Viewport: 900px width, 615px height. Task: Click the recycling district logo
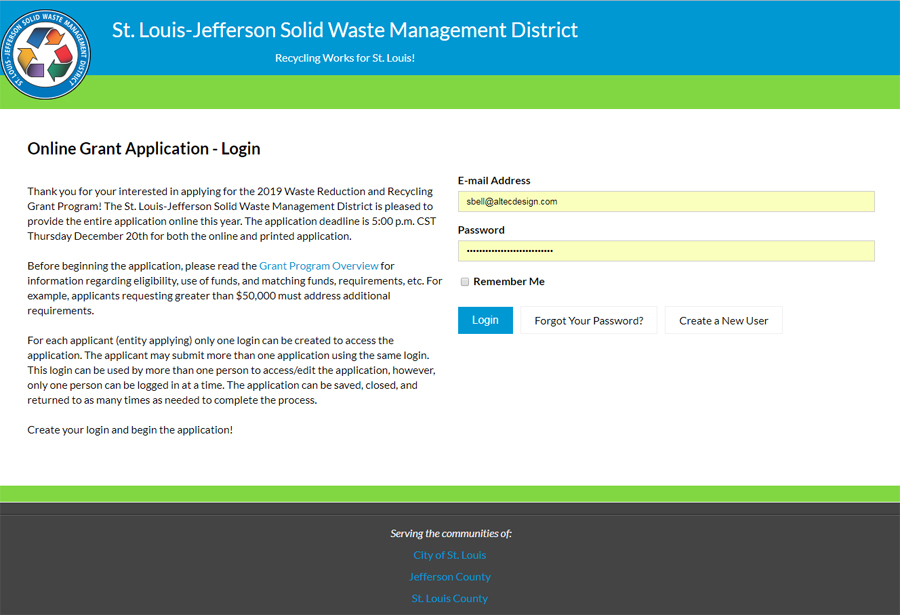coord(45,54)
